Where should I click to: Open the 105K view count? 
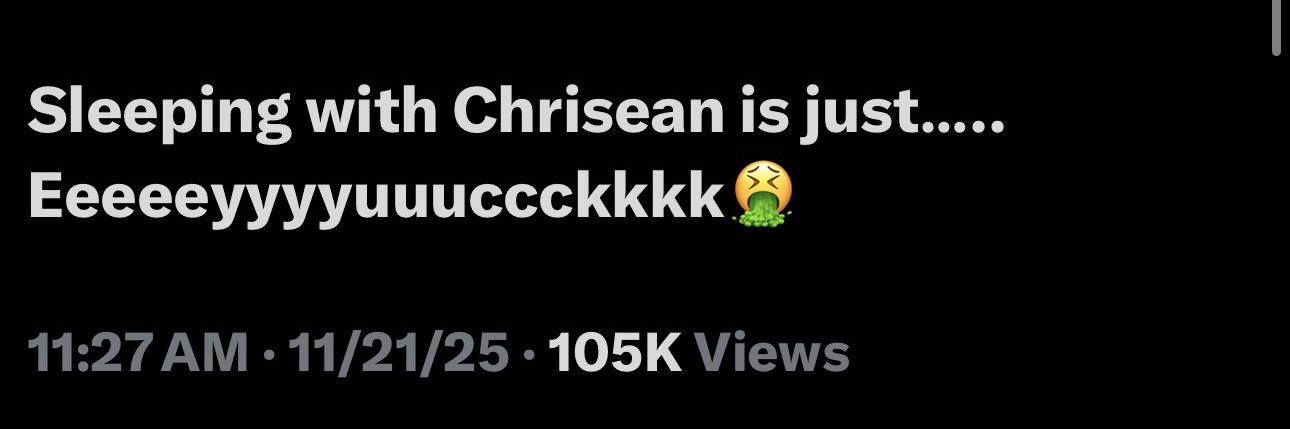pyautogui.click(x=615, y=353)
